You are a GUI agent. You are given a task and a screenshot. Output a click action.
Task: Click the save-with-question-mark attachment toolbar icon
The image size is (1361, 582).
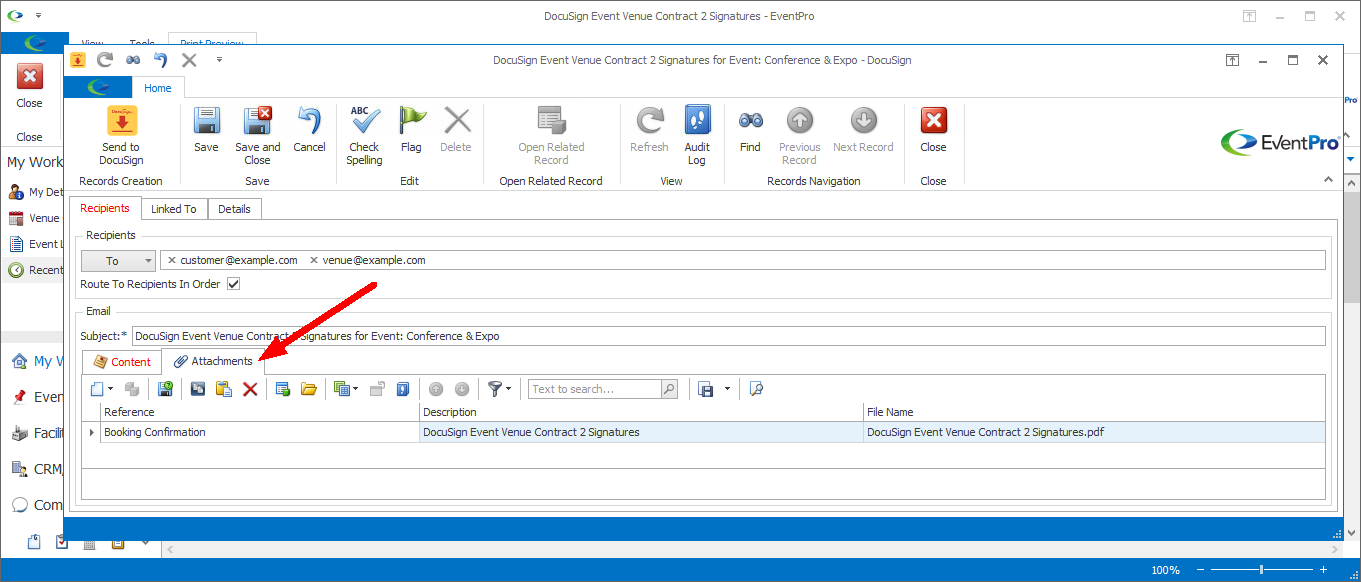click(166, 389)
